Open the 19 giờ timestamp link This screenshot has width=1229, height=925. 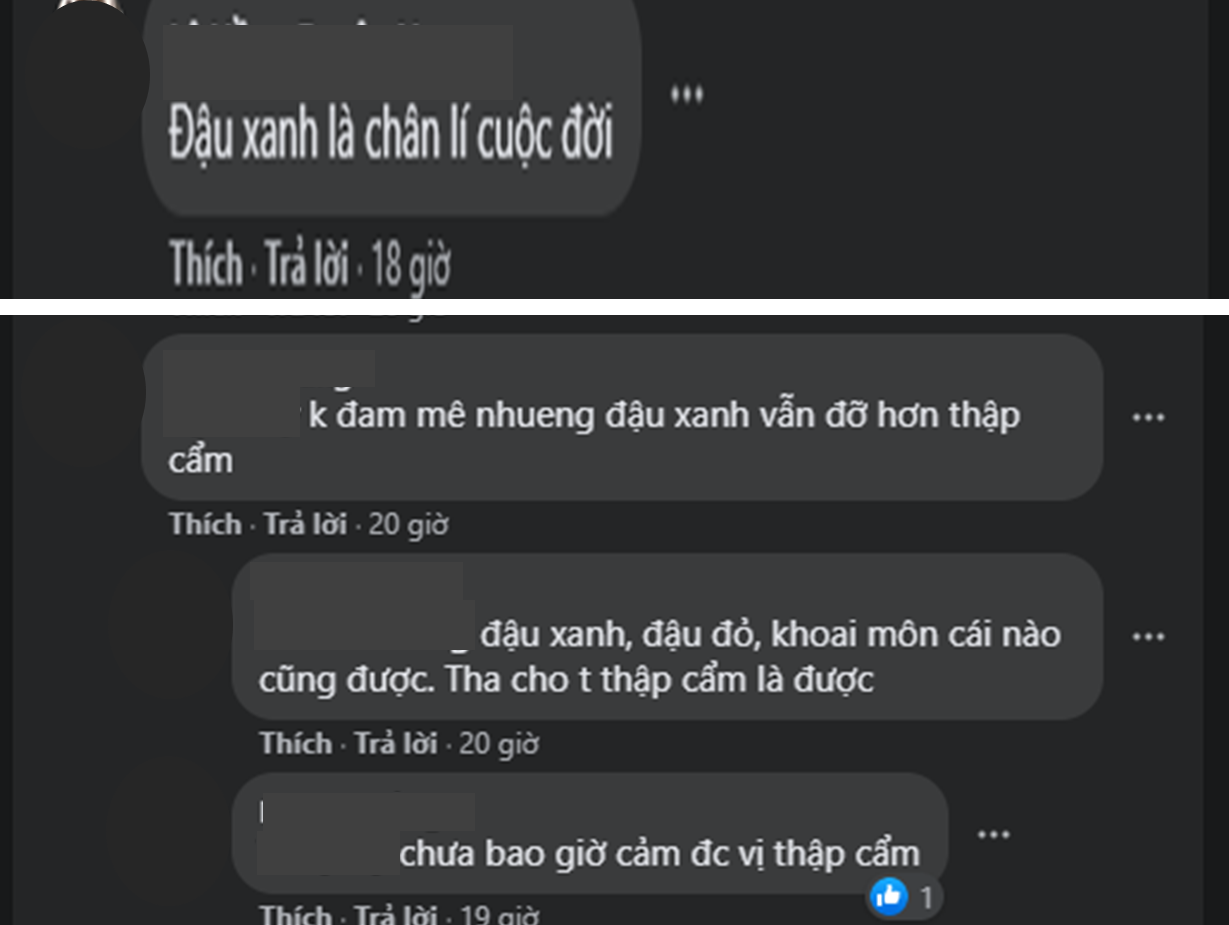tap(499, 915)
